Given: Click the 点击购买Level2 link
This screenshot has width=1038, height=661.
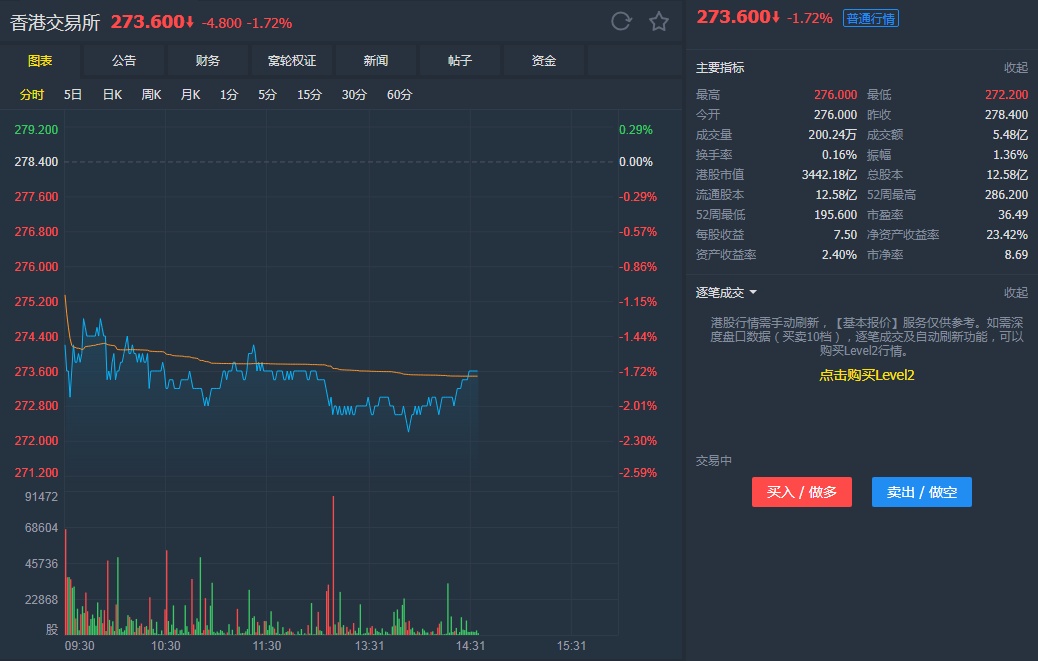Looking at the screenshot, I should click(x=867, y=375).
